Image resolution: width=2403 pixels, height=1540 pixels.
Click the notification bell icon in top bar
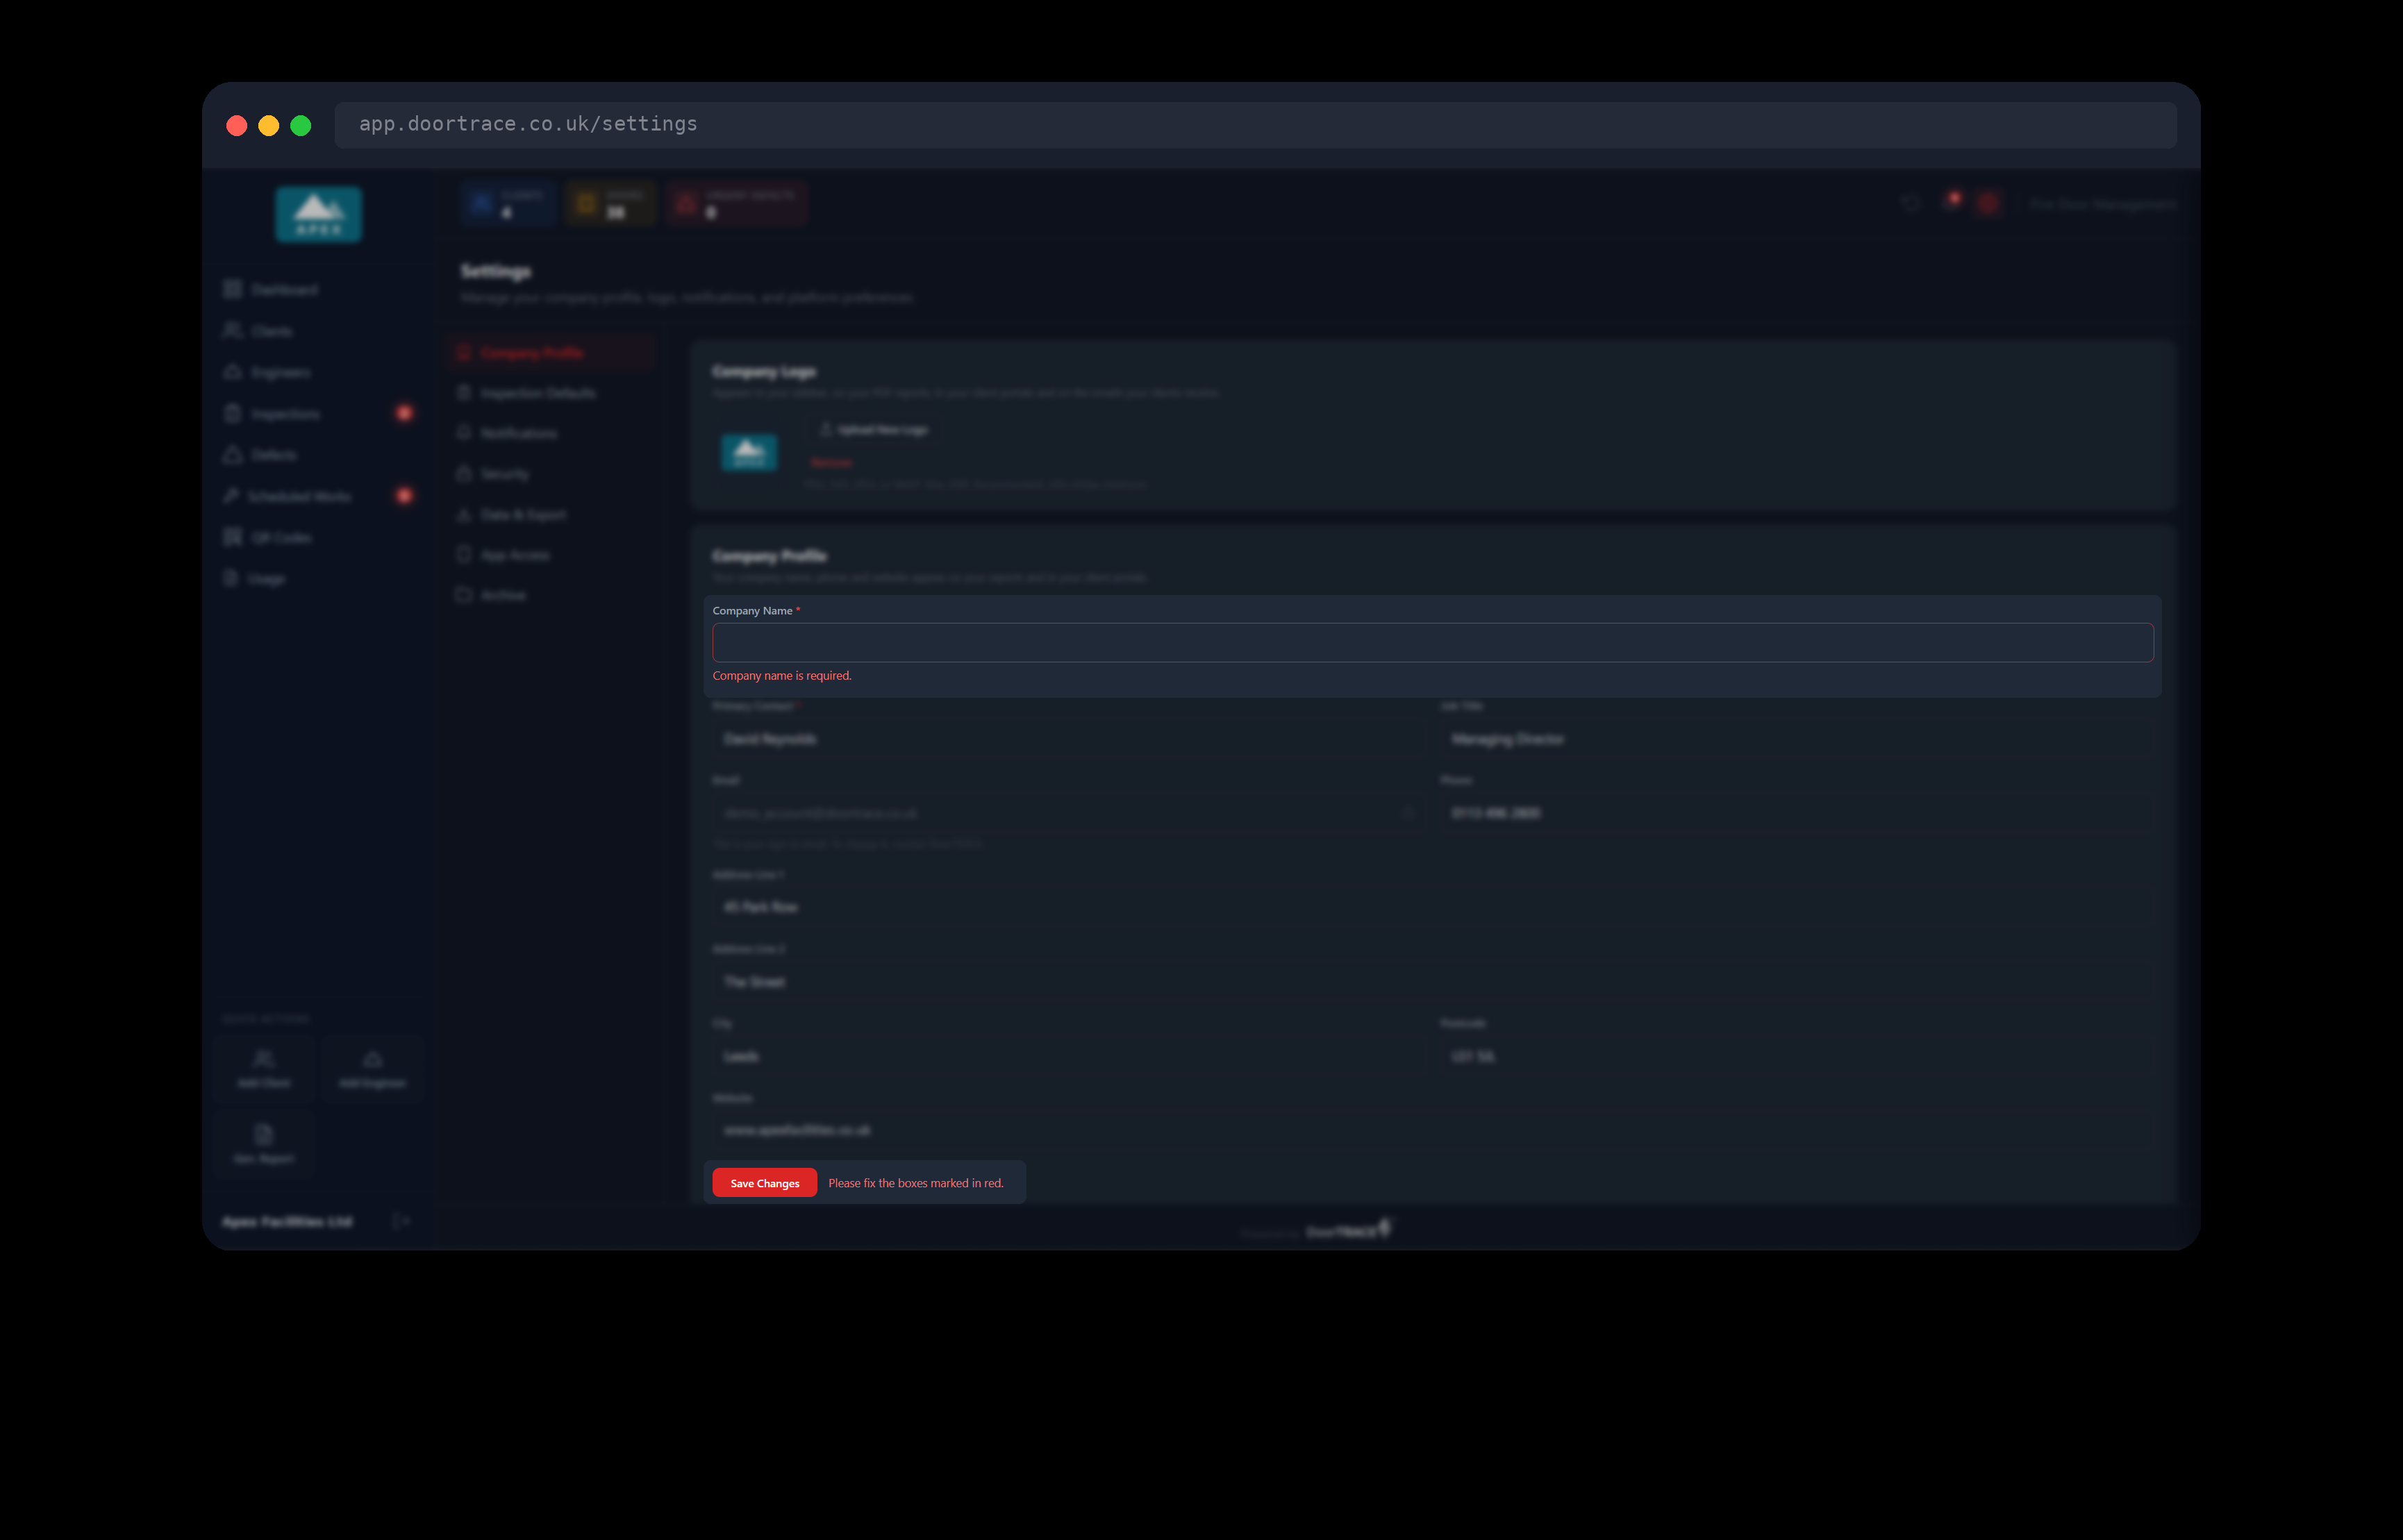click(x=1950, y=203)
